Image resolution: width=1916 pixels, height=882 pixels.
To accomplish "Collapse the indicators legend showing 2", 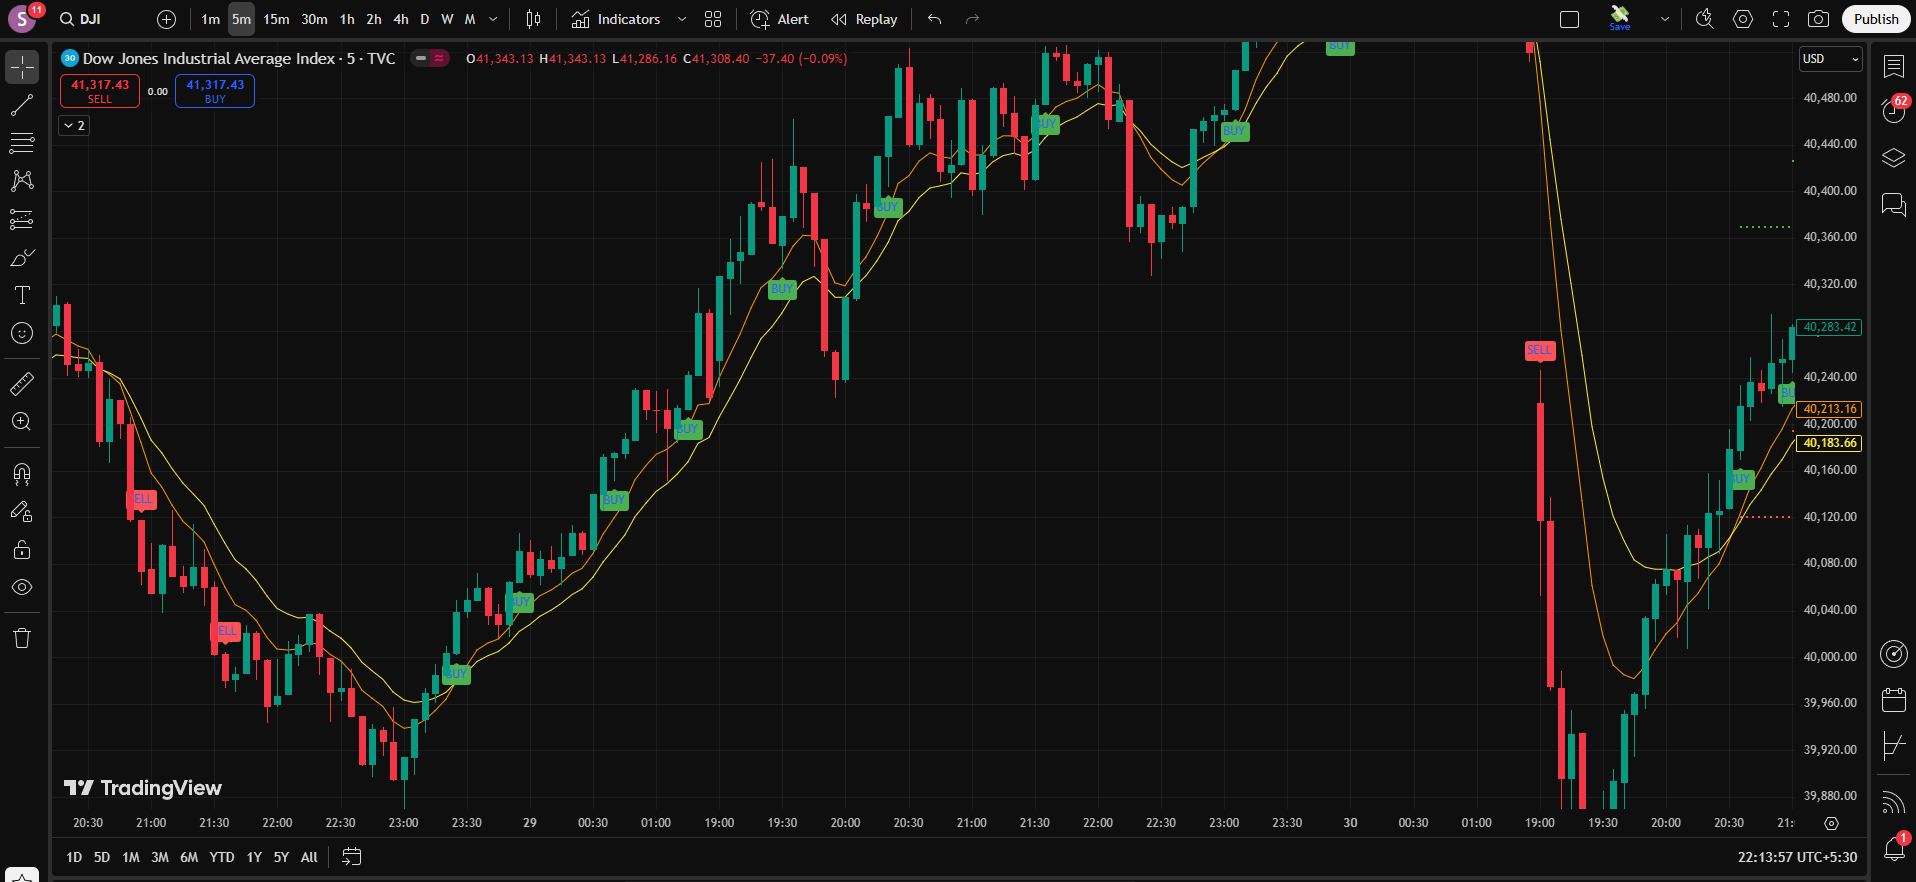I will click(x=74, y=125).
